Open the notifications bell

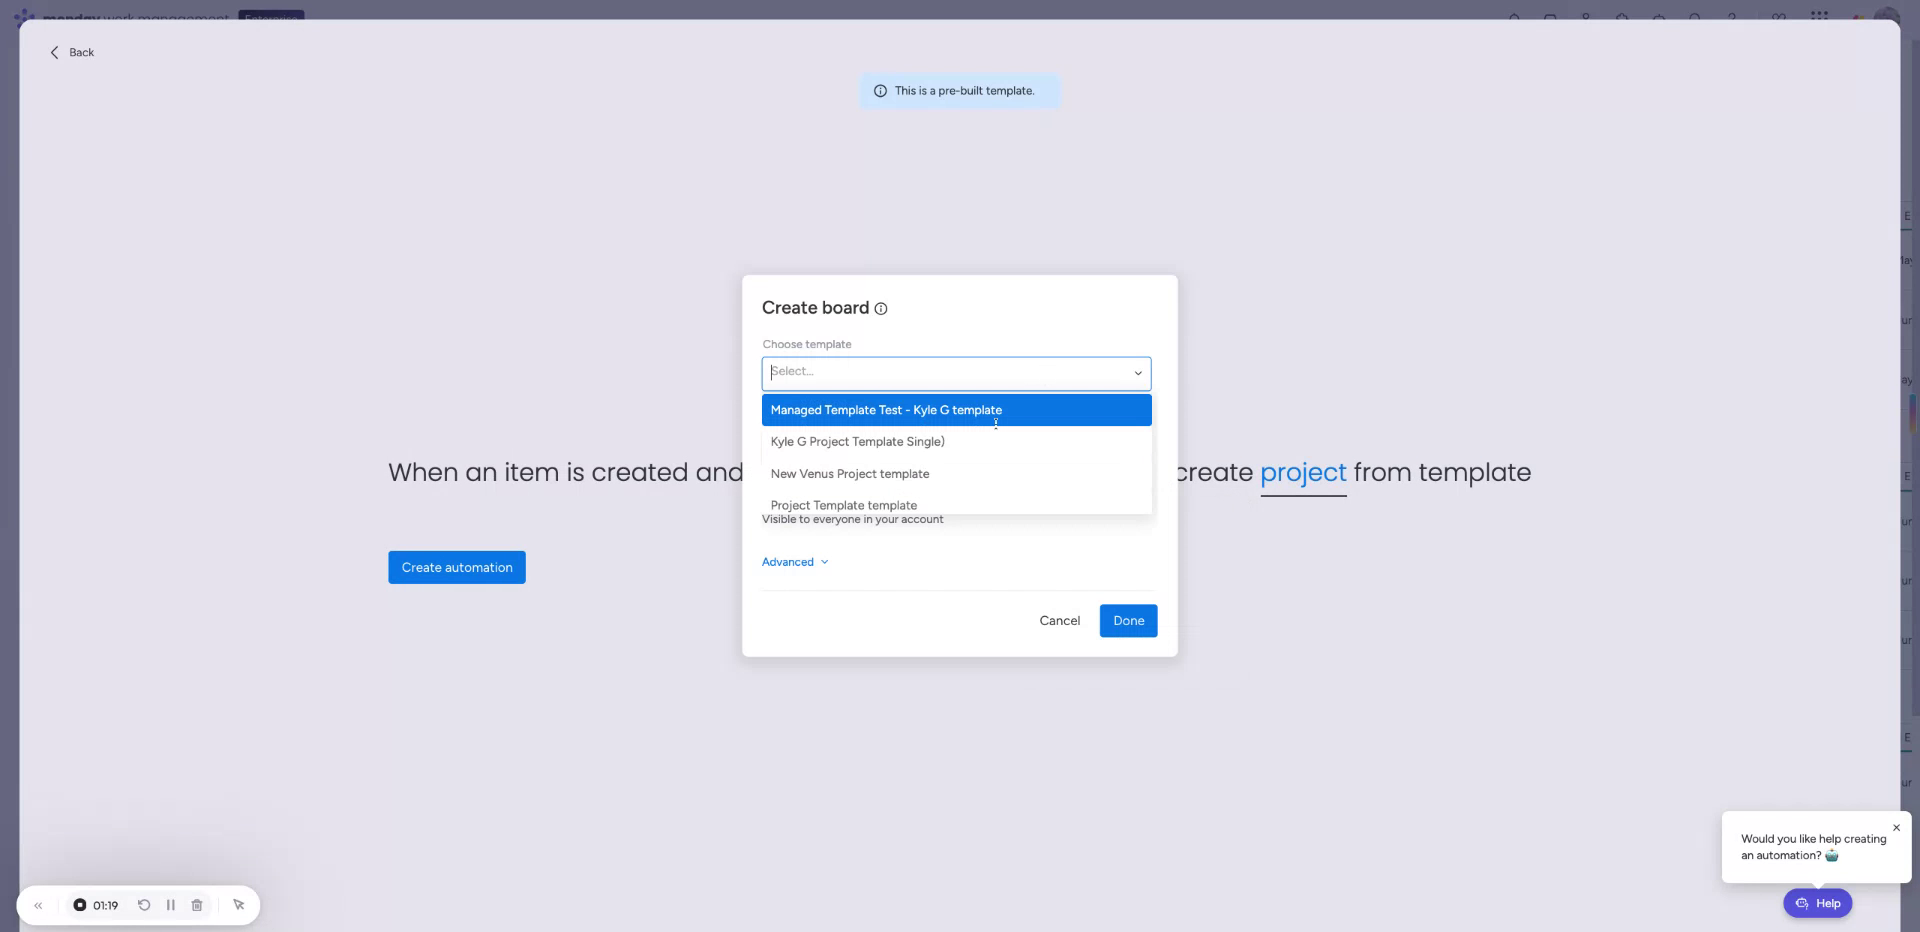pos(1514,17)
